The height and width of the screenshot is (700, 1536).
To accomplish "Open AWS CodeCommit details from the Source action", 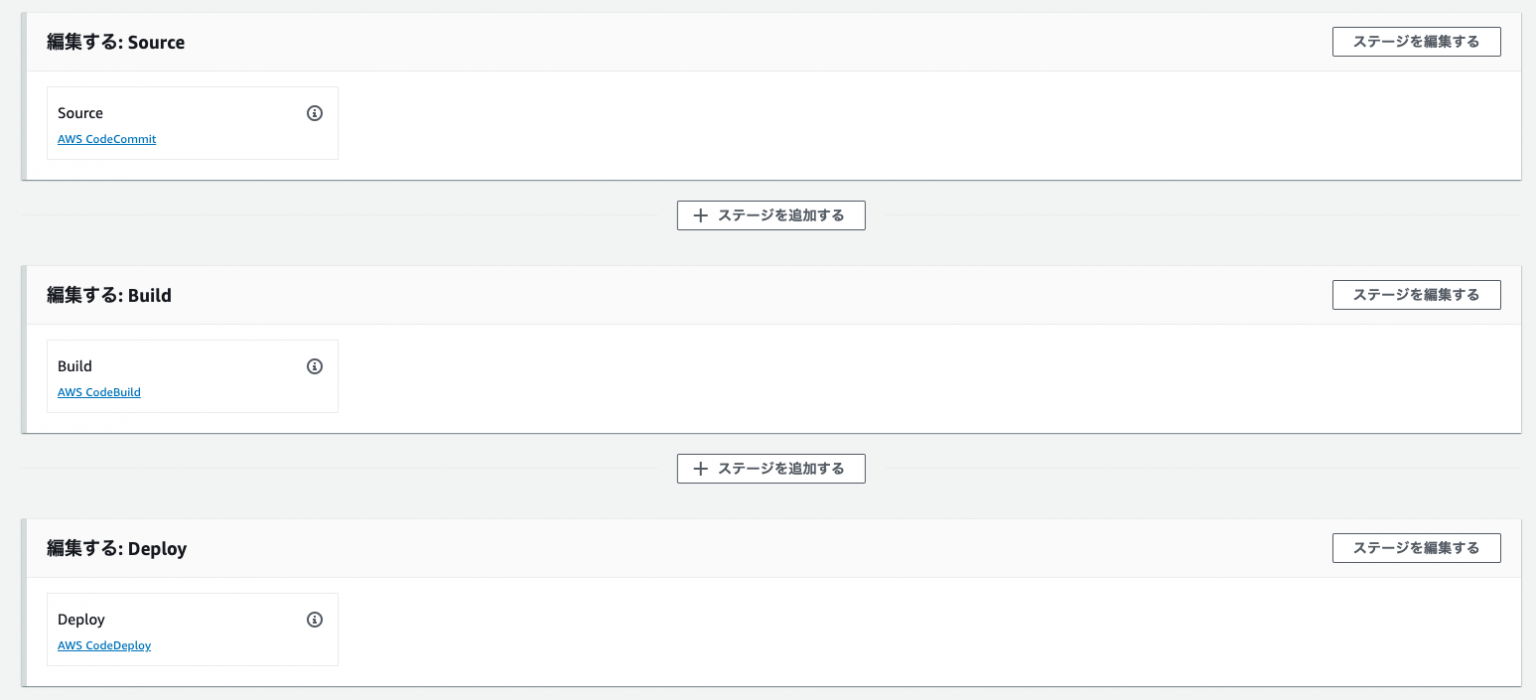I will (106, 139).
